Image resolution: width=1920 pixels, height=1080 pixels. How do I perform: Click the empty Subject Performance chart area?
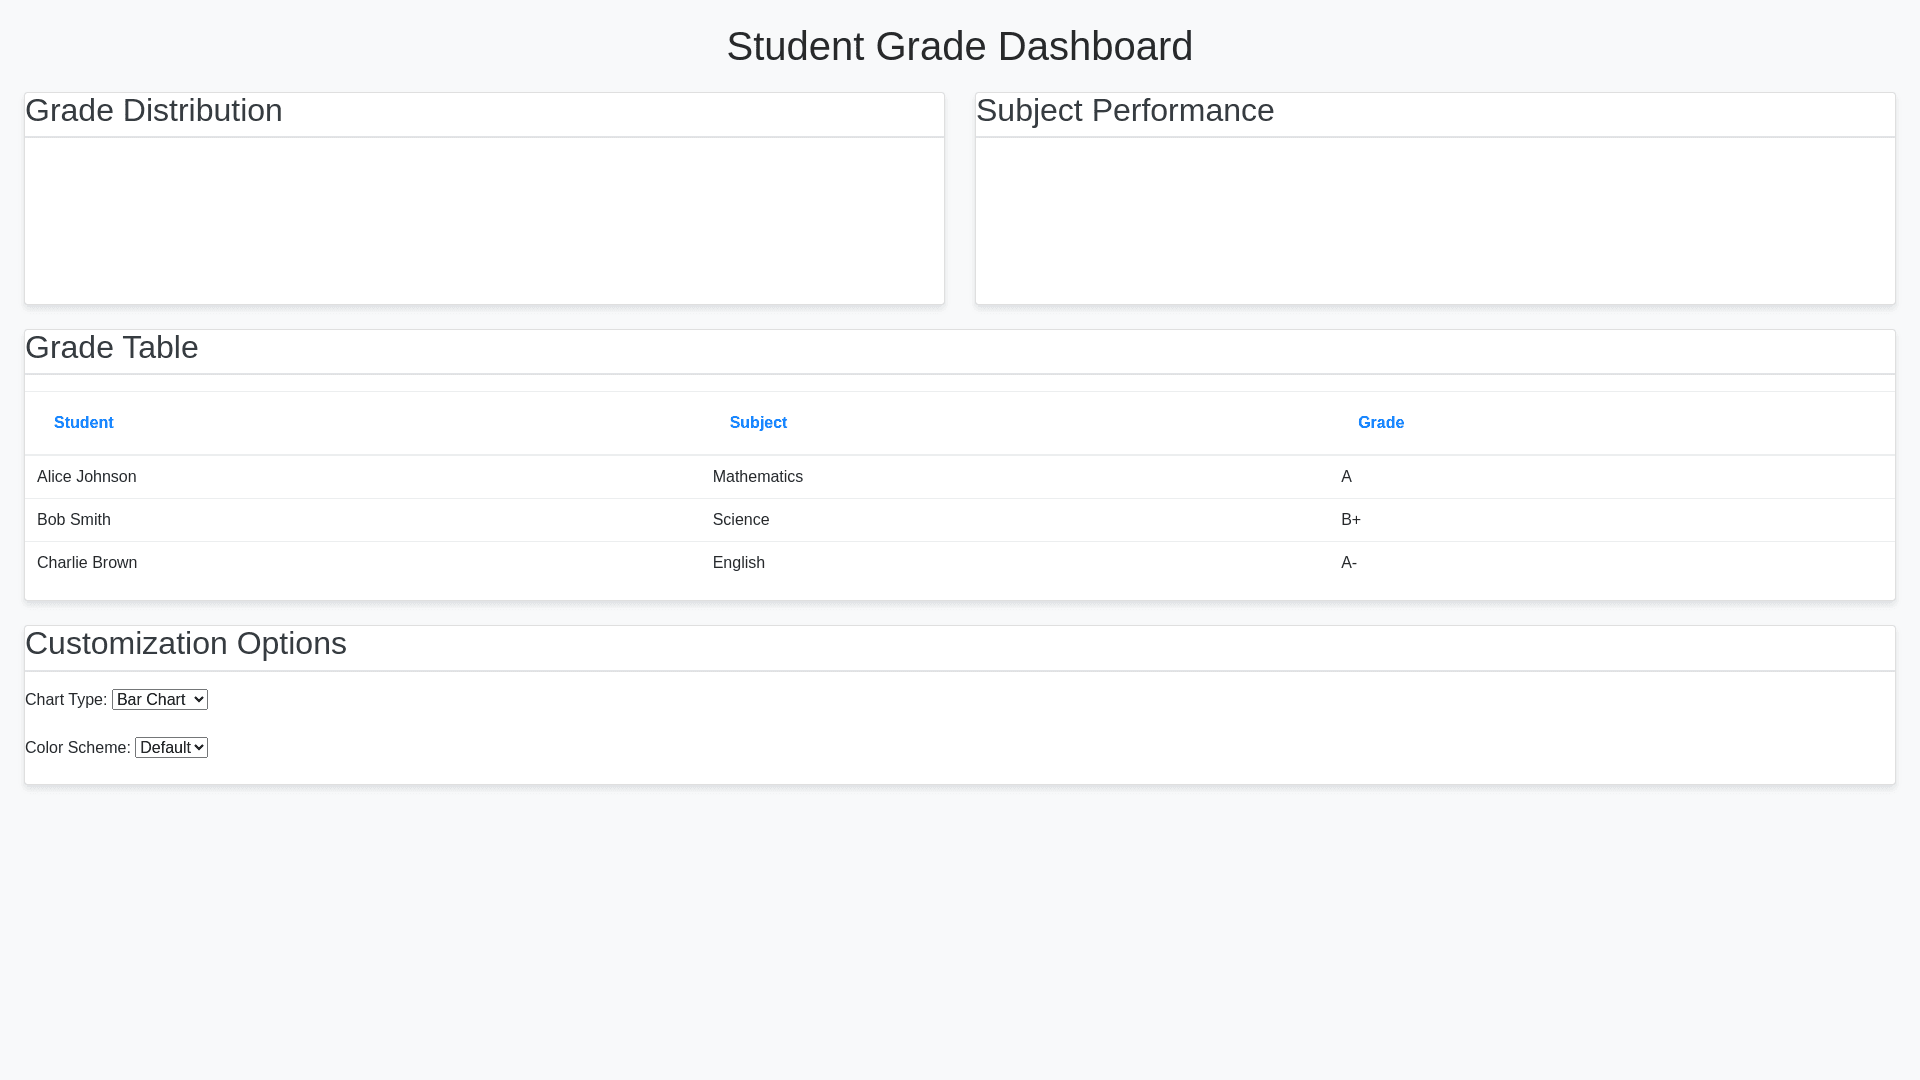click(x=1435, y=220)
